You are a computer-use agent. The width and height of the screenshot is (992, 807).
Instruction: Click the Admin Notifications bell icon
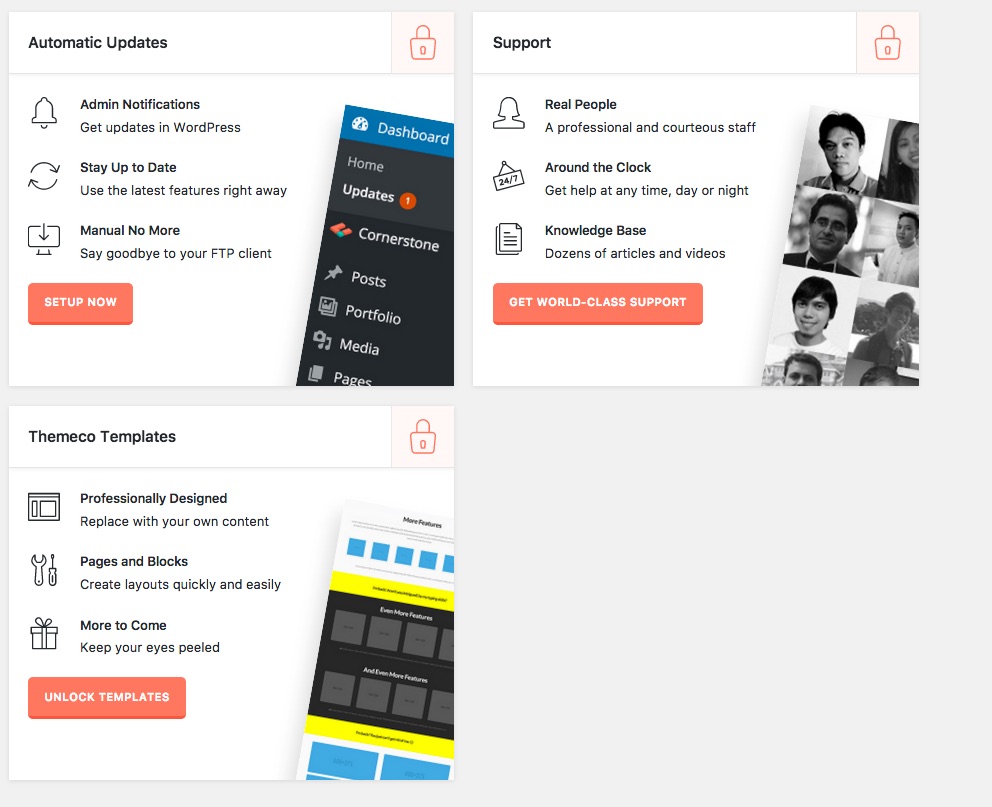(44, 114)
